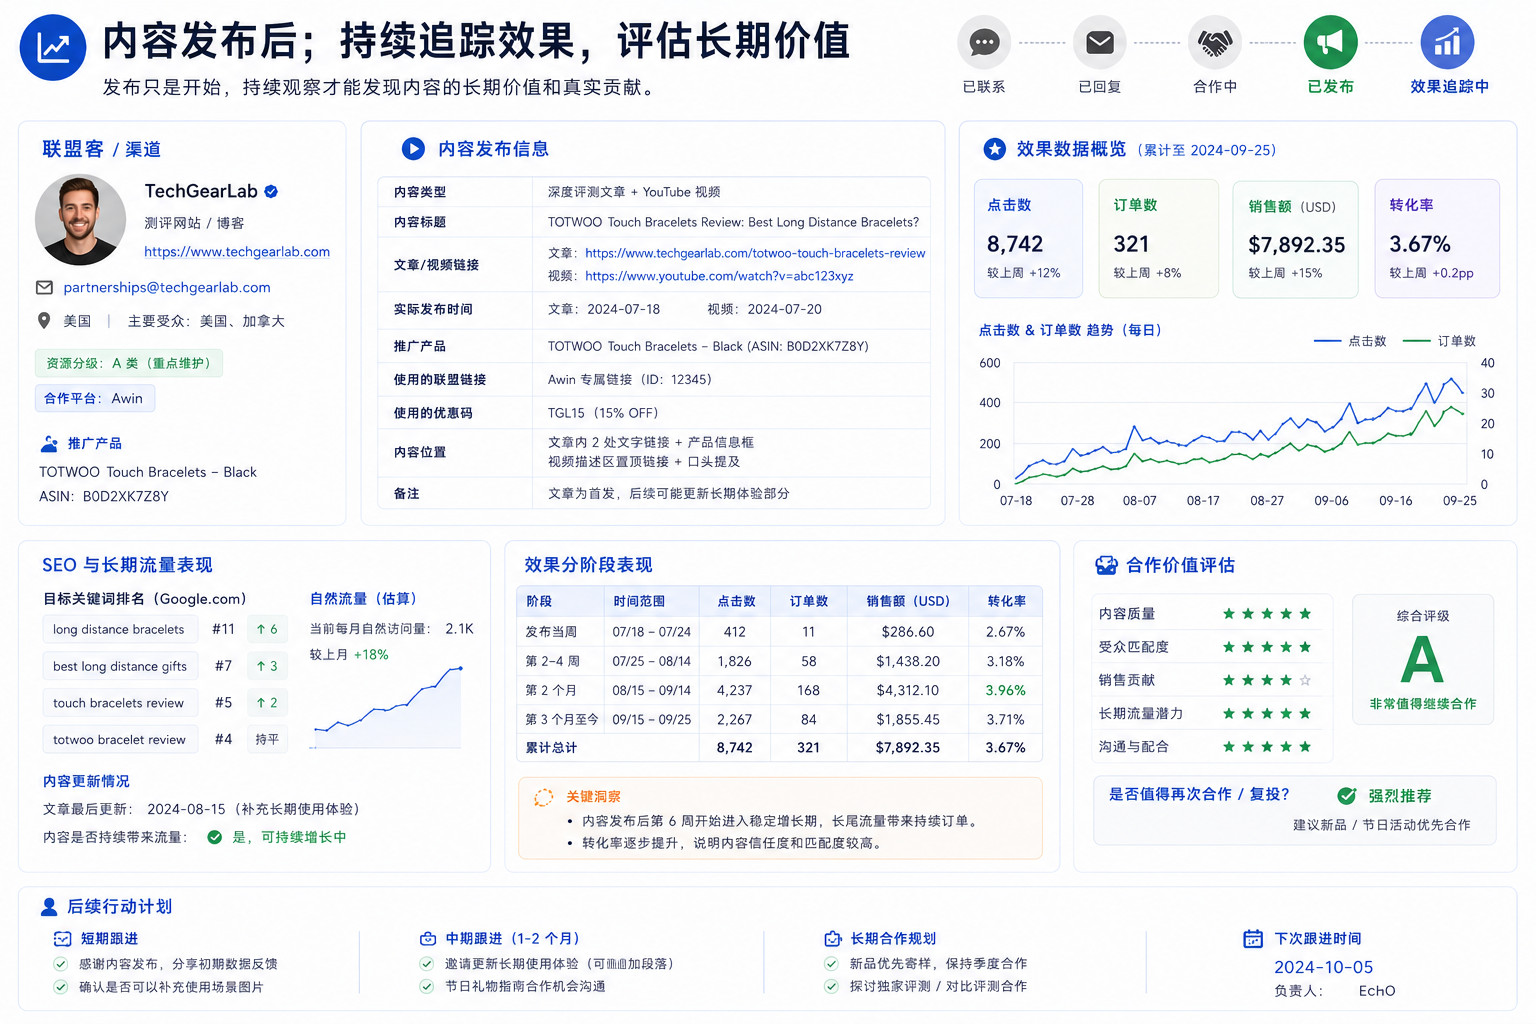Click the 强烈推荐 green check icon

click(x=1347, y=796)
